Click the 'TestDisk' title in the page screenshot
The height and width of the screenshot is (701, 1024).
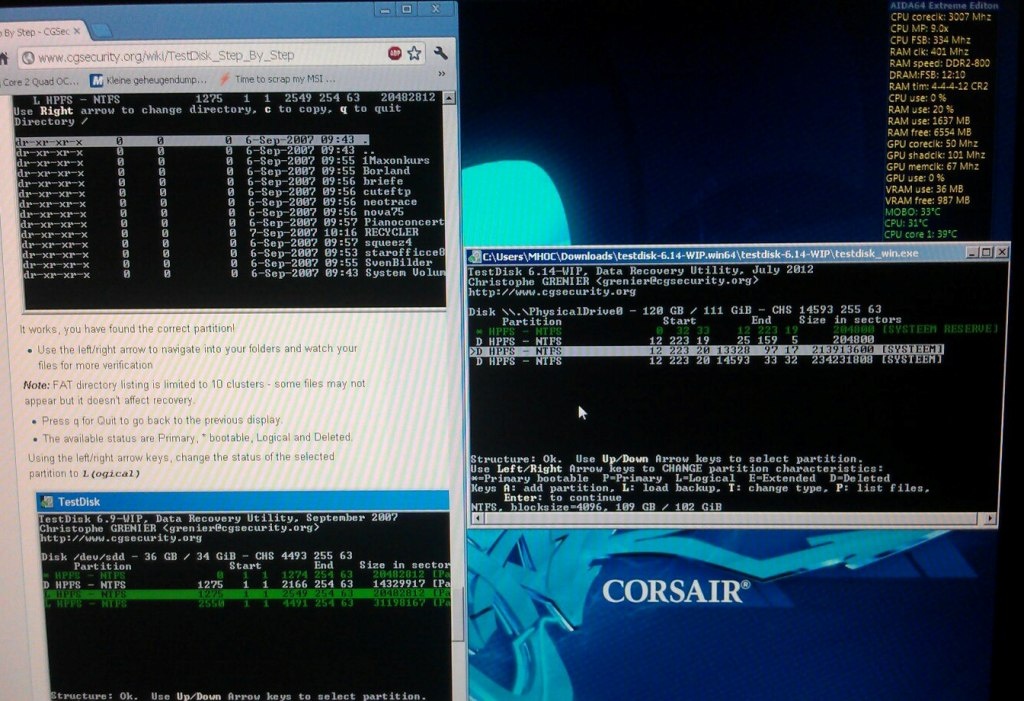(x=79, y=502)
